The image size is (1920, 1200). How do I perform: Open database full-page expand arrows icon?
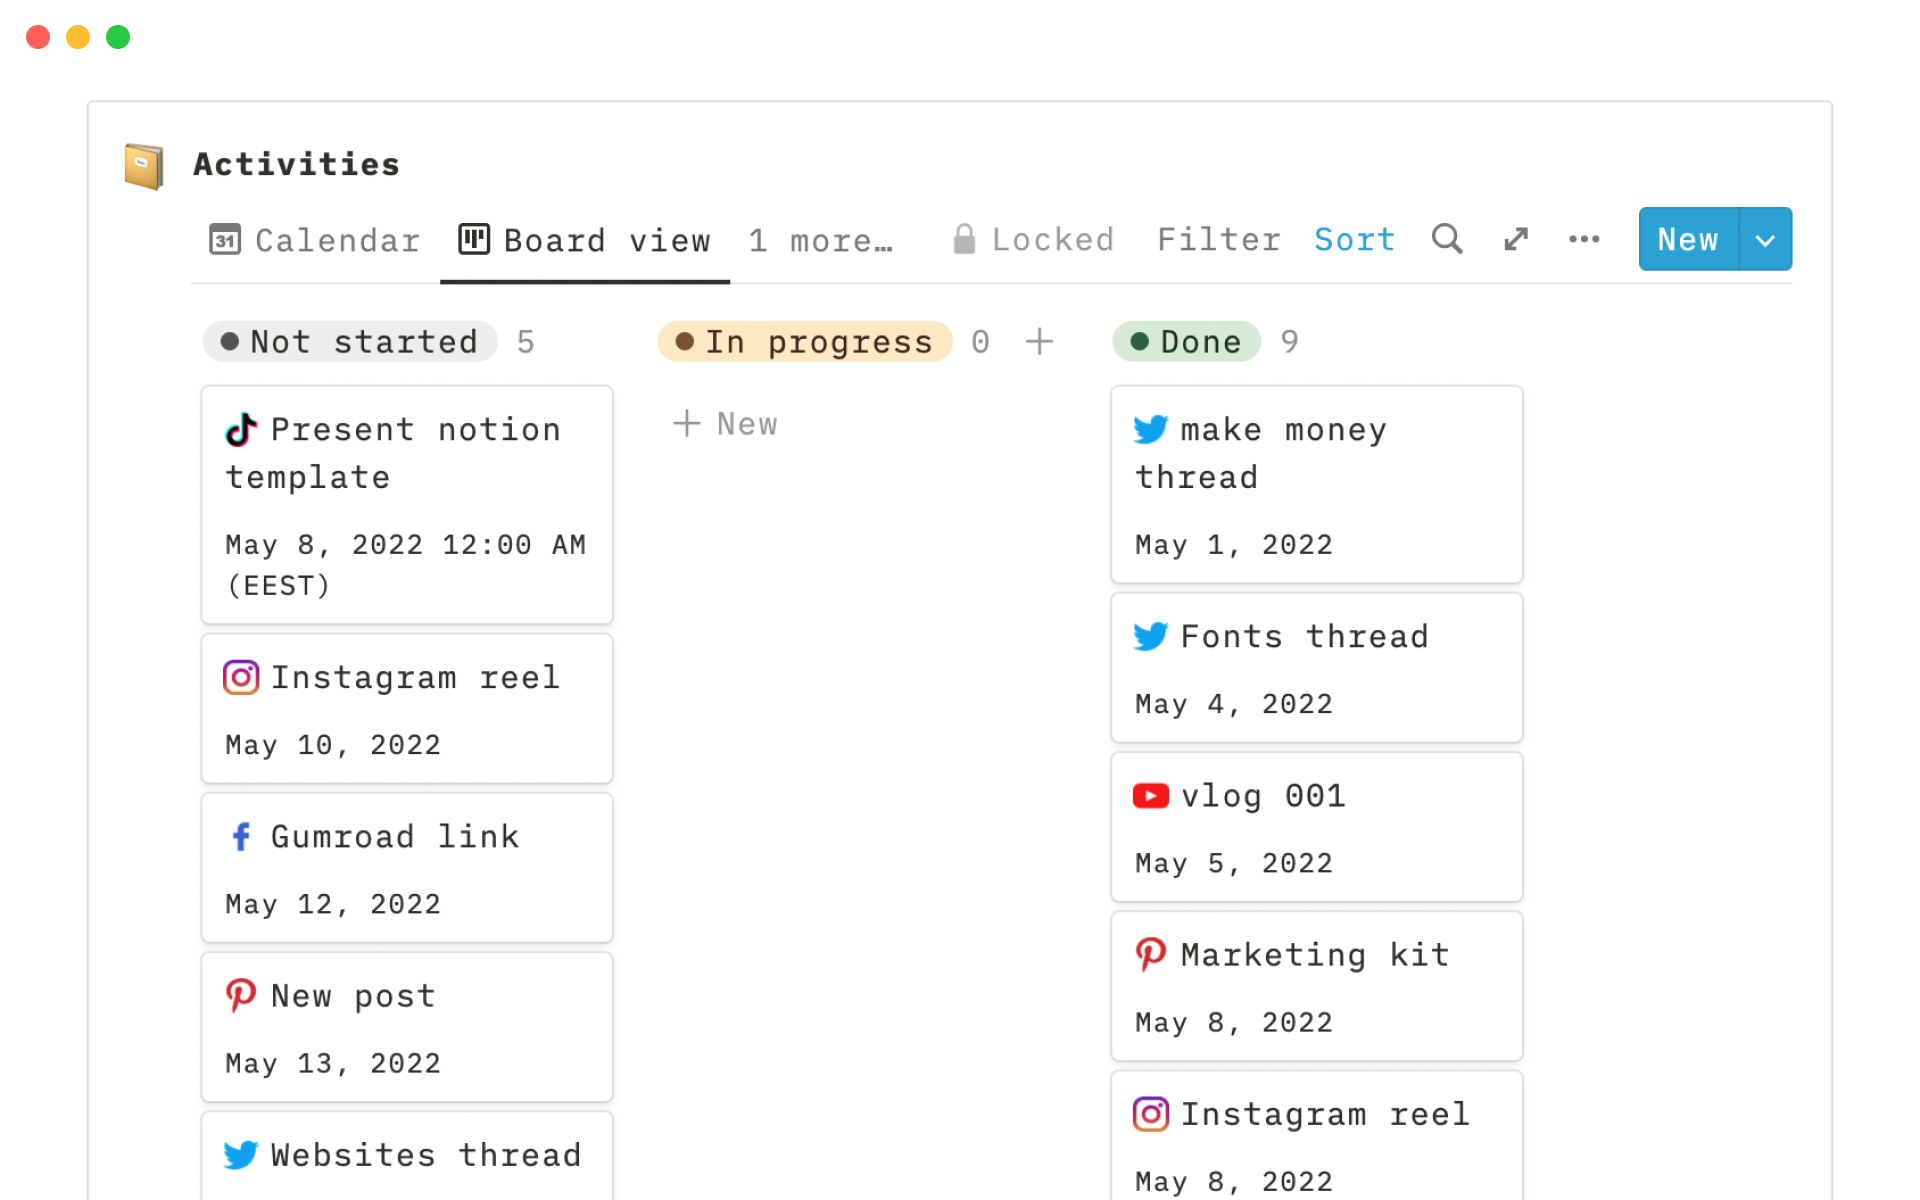(1516, 239)
